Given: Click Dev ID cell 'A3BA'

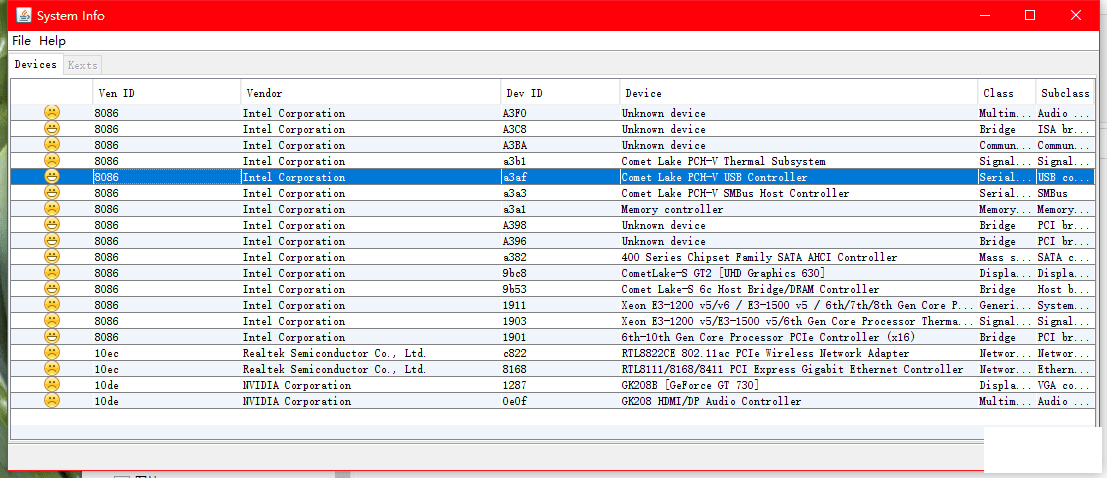Looking at the screenshot, I should coord(561,145).
